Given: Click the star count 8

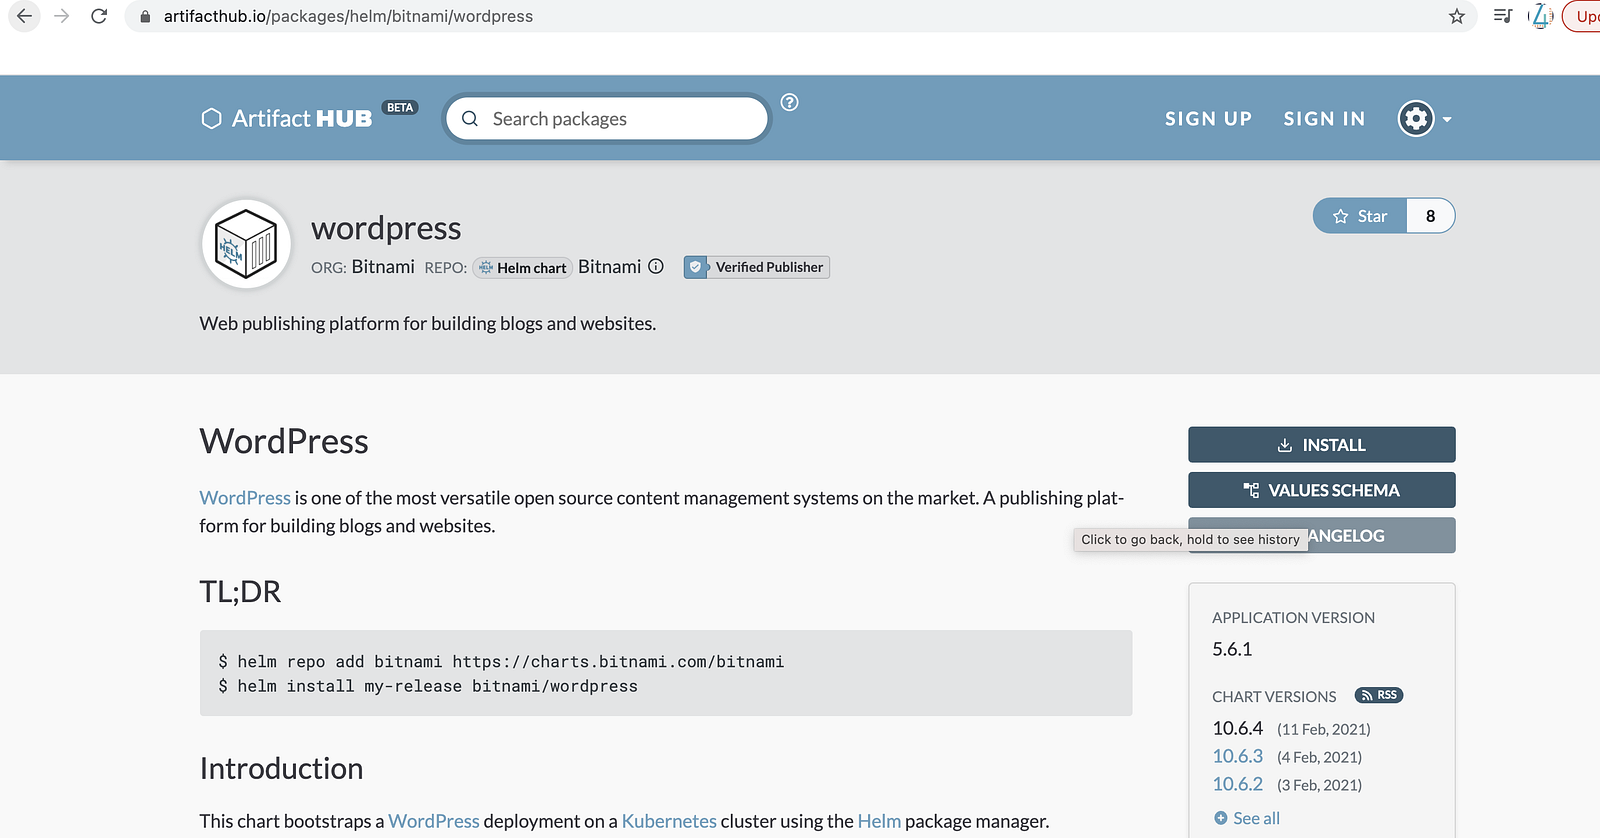Looking at the screenshot, I should pos(1430,216).
